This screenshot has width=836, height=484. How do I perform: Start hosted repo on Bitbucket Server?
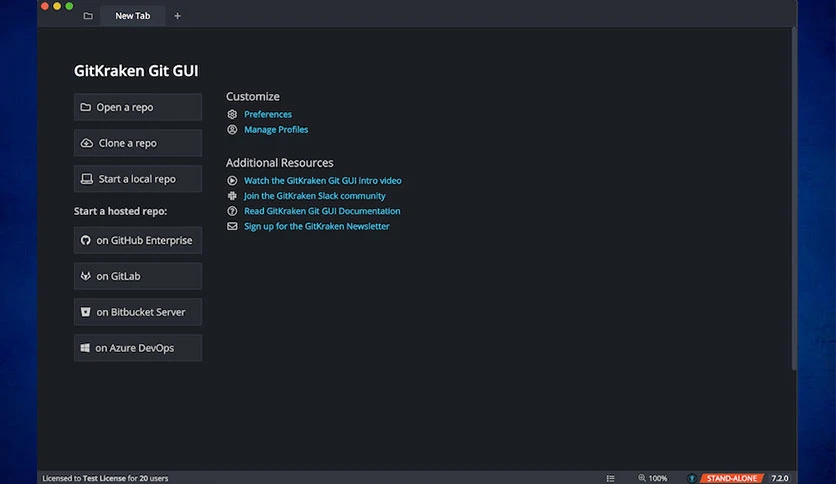tap(138, 312)
